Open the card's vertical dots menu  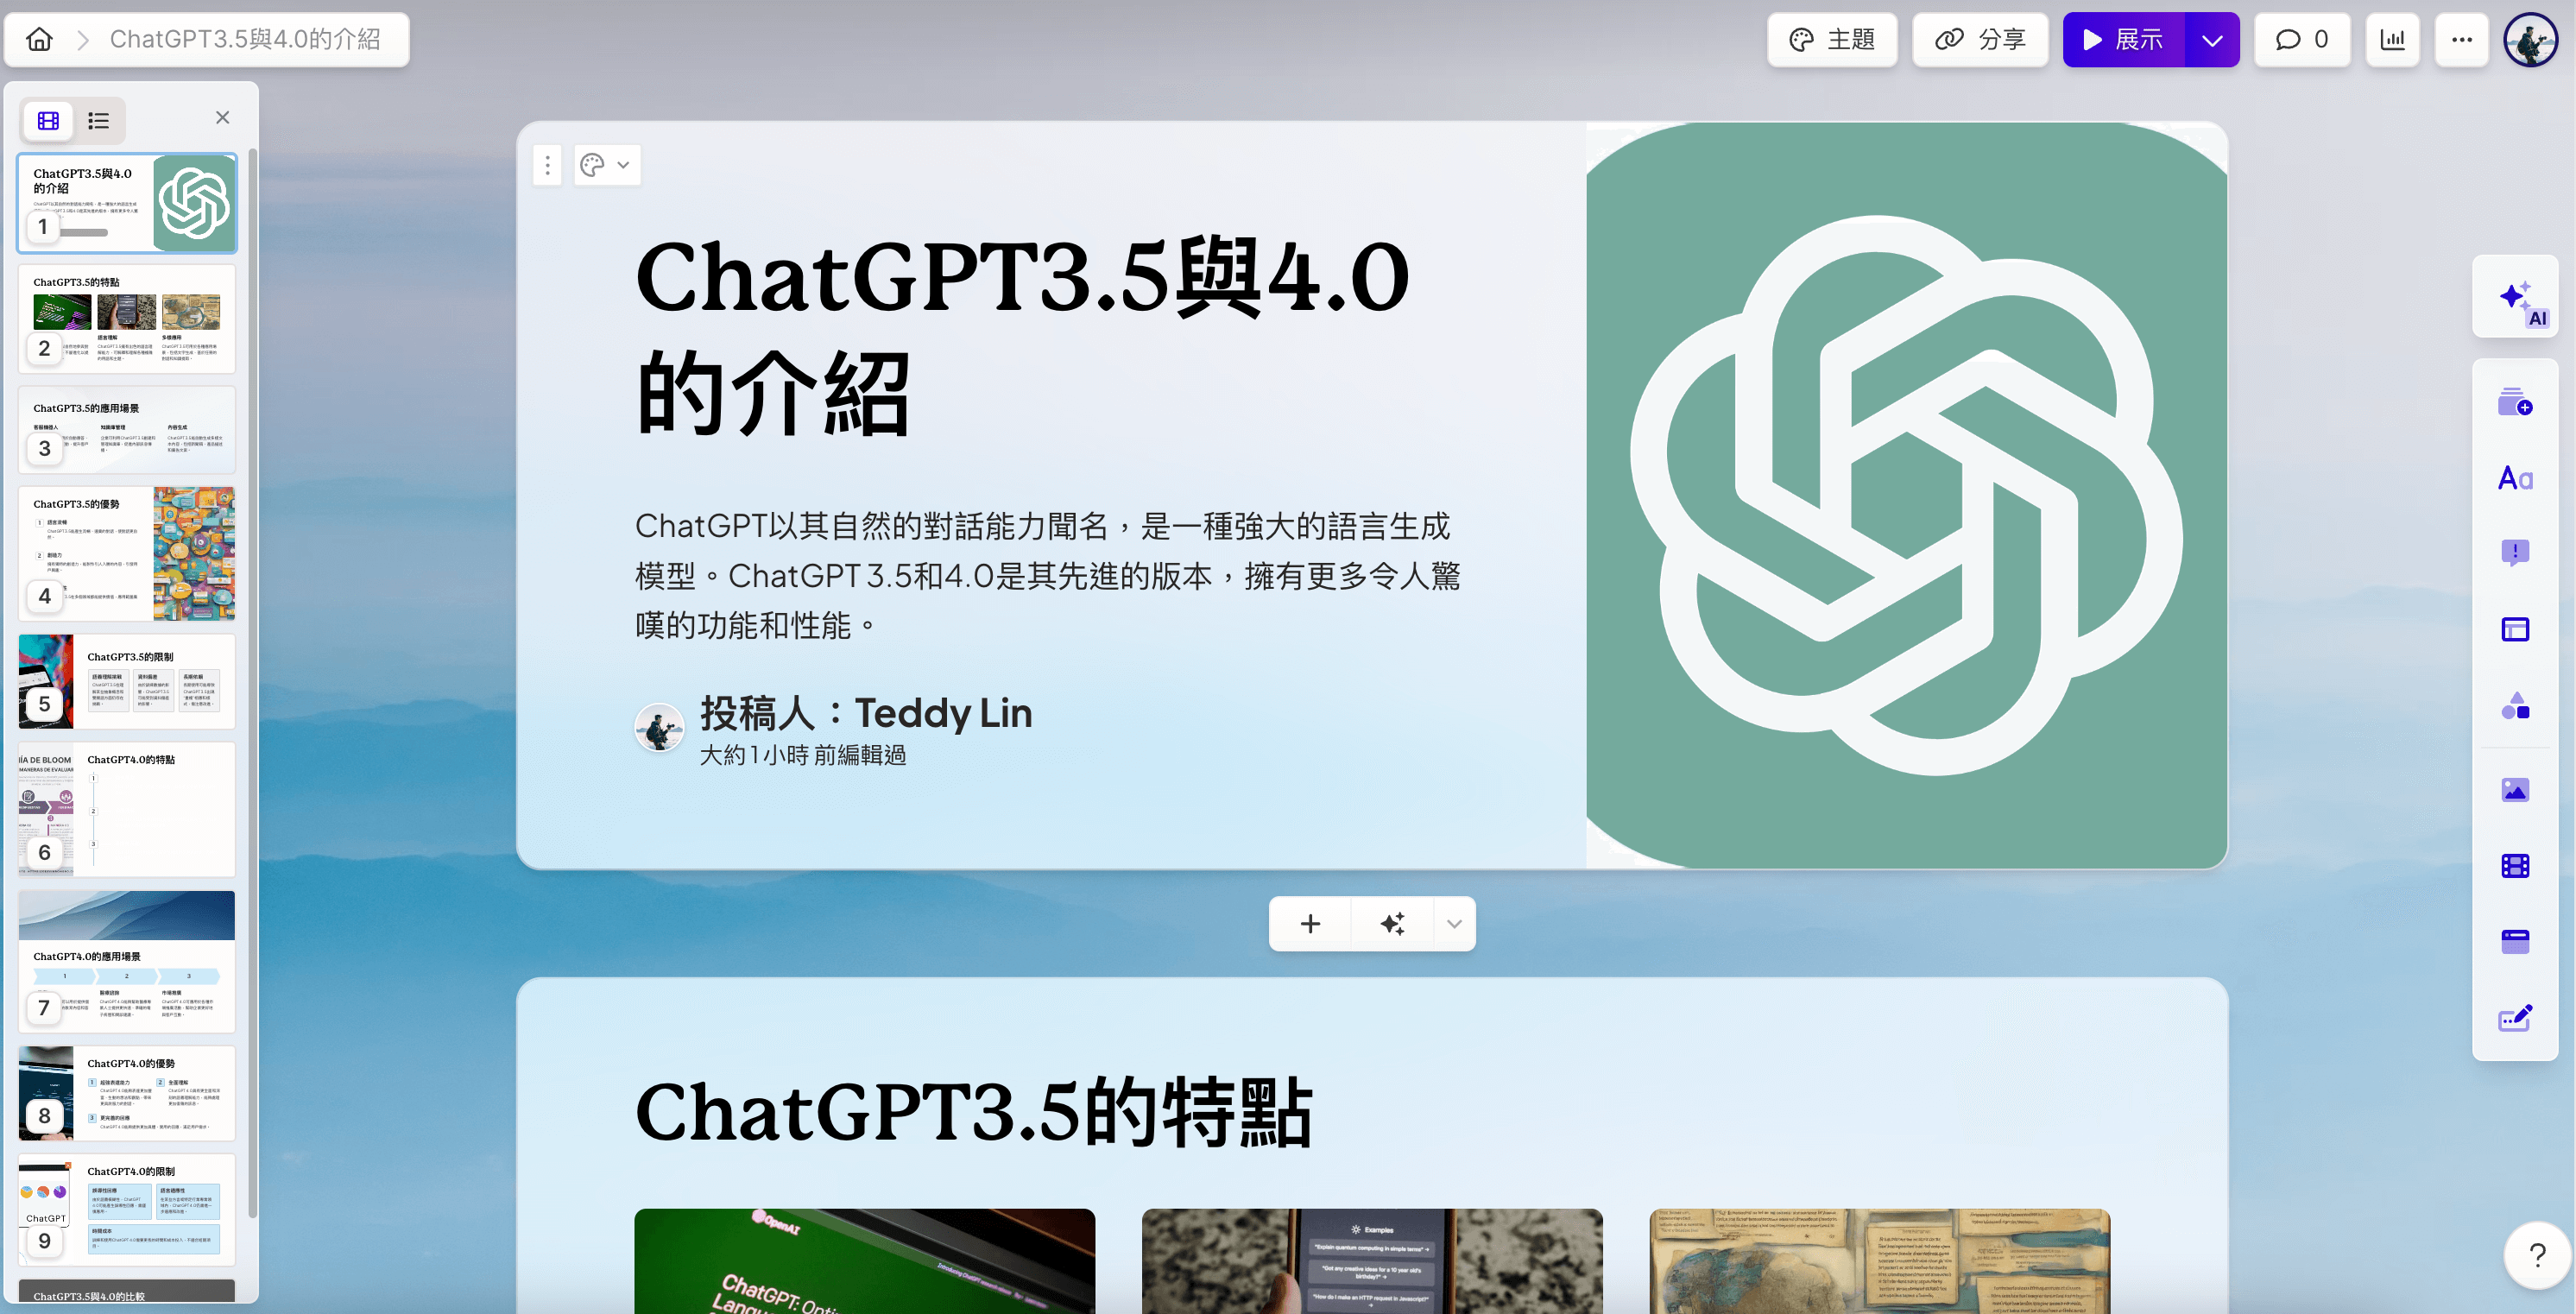(x=547, y=165)
